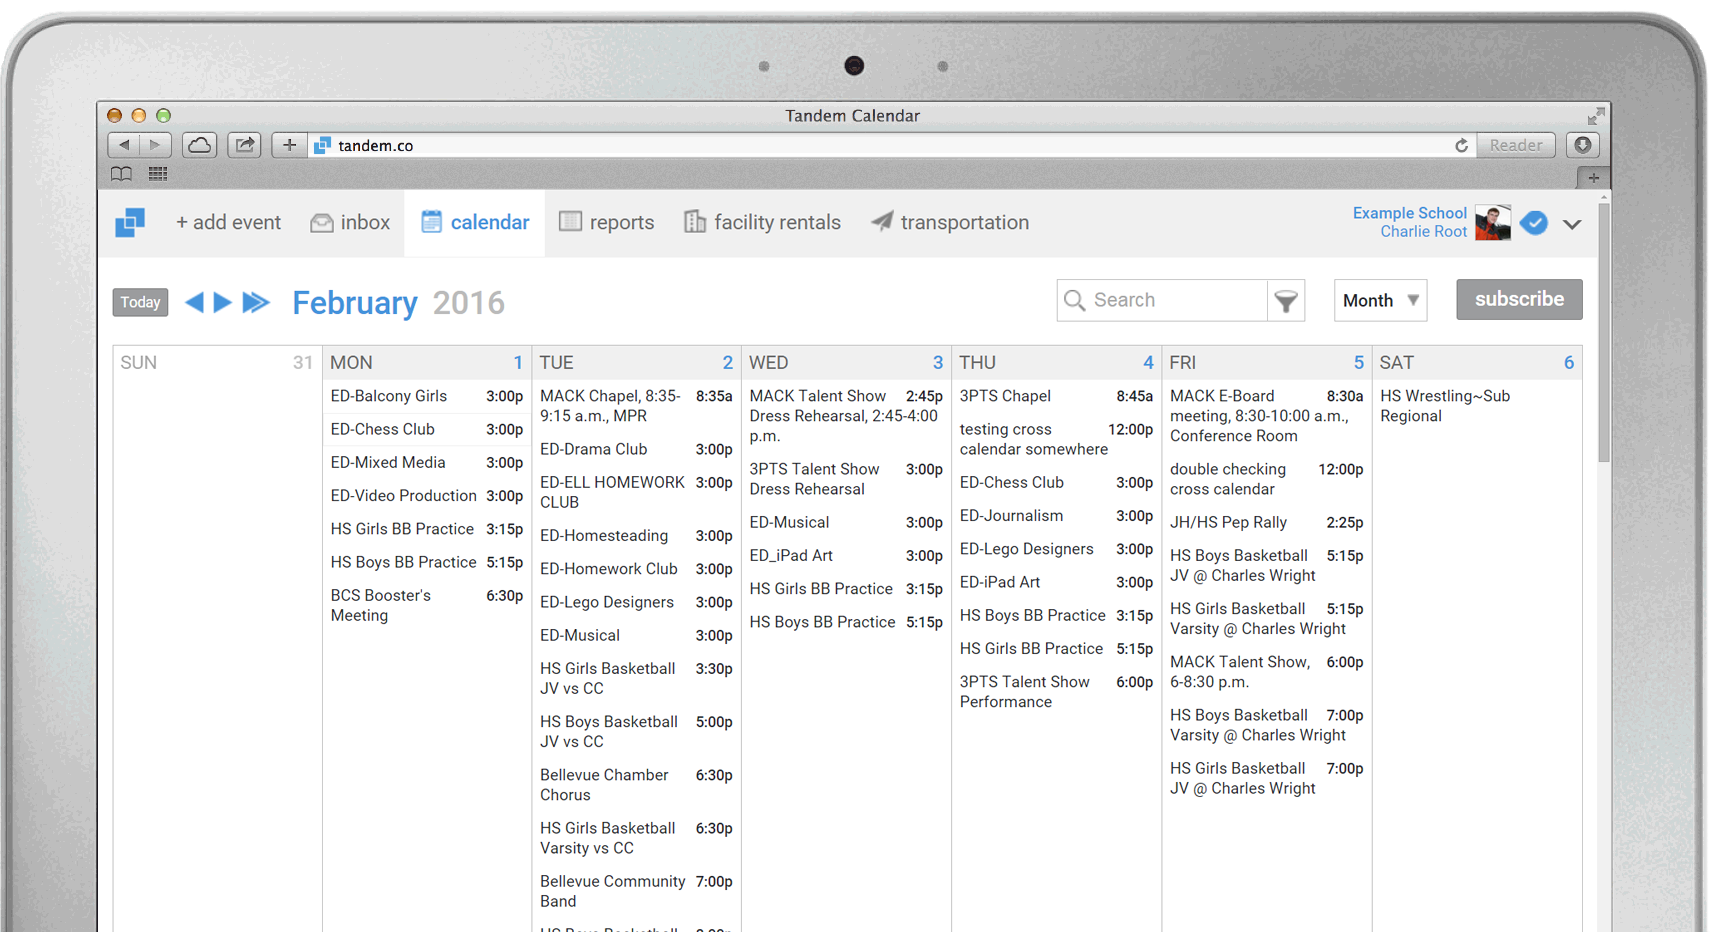Open the inbox envelope icon

tap(321, 222)
